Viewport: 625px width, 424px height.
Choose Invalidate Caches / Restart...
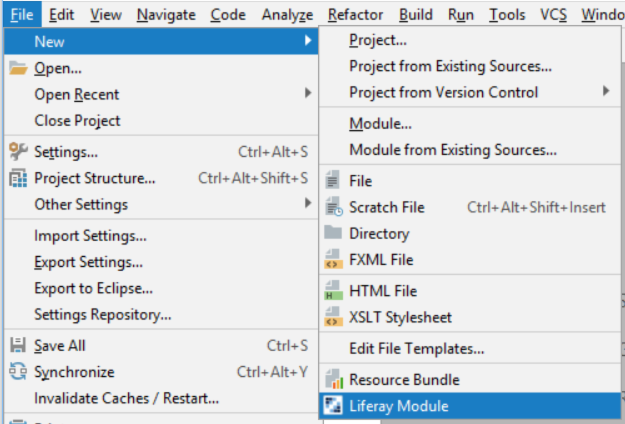161,398
